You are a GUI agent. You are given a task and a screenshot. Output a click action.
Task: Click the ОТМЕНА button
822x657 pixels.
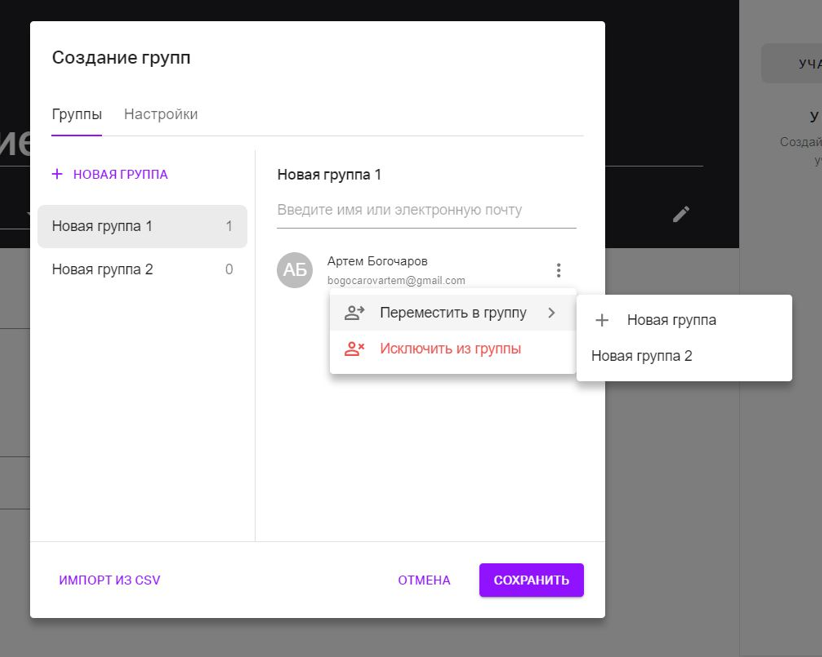pos(424,580)
